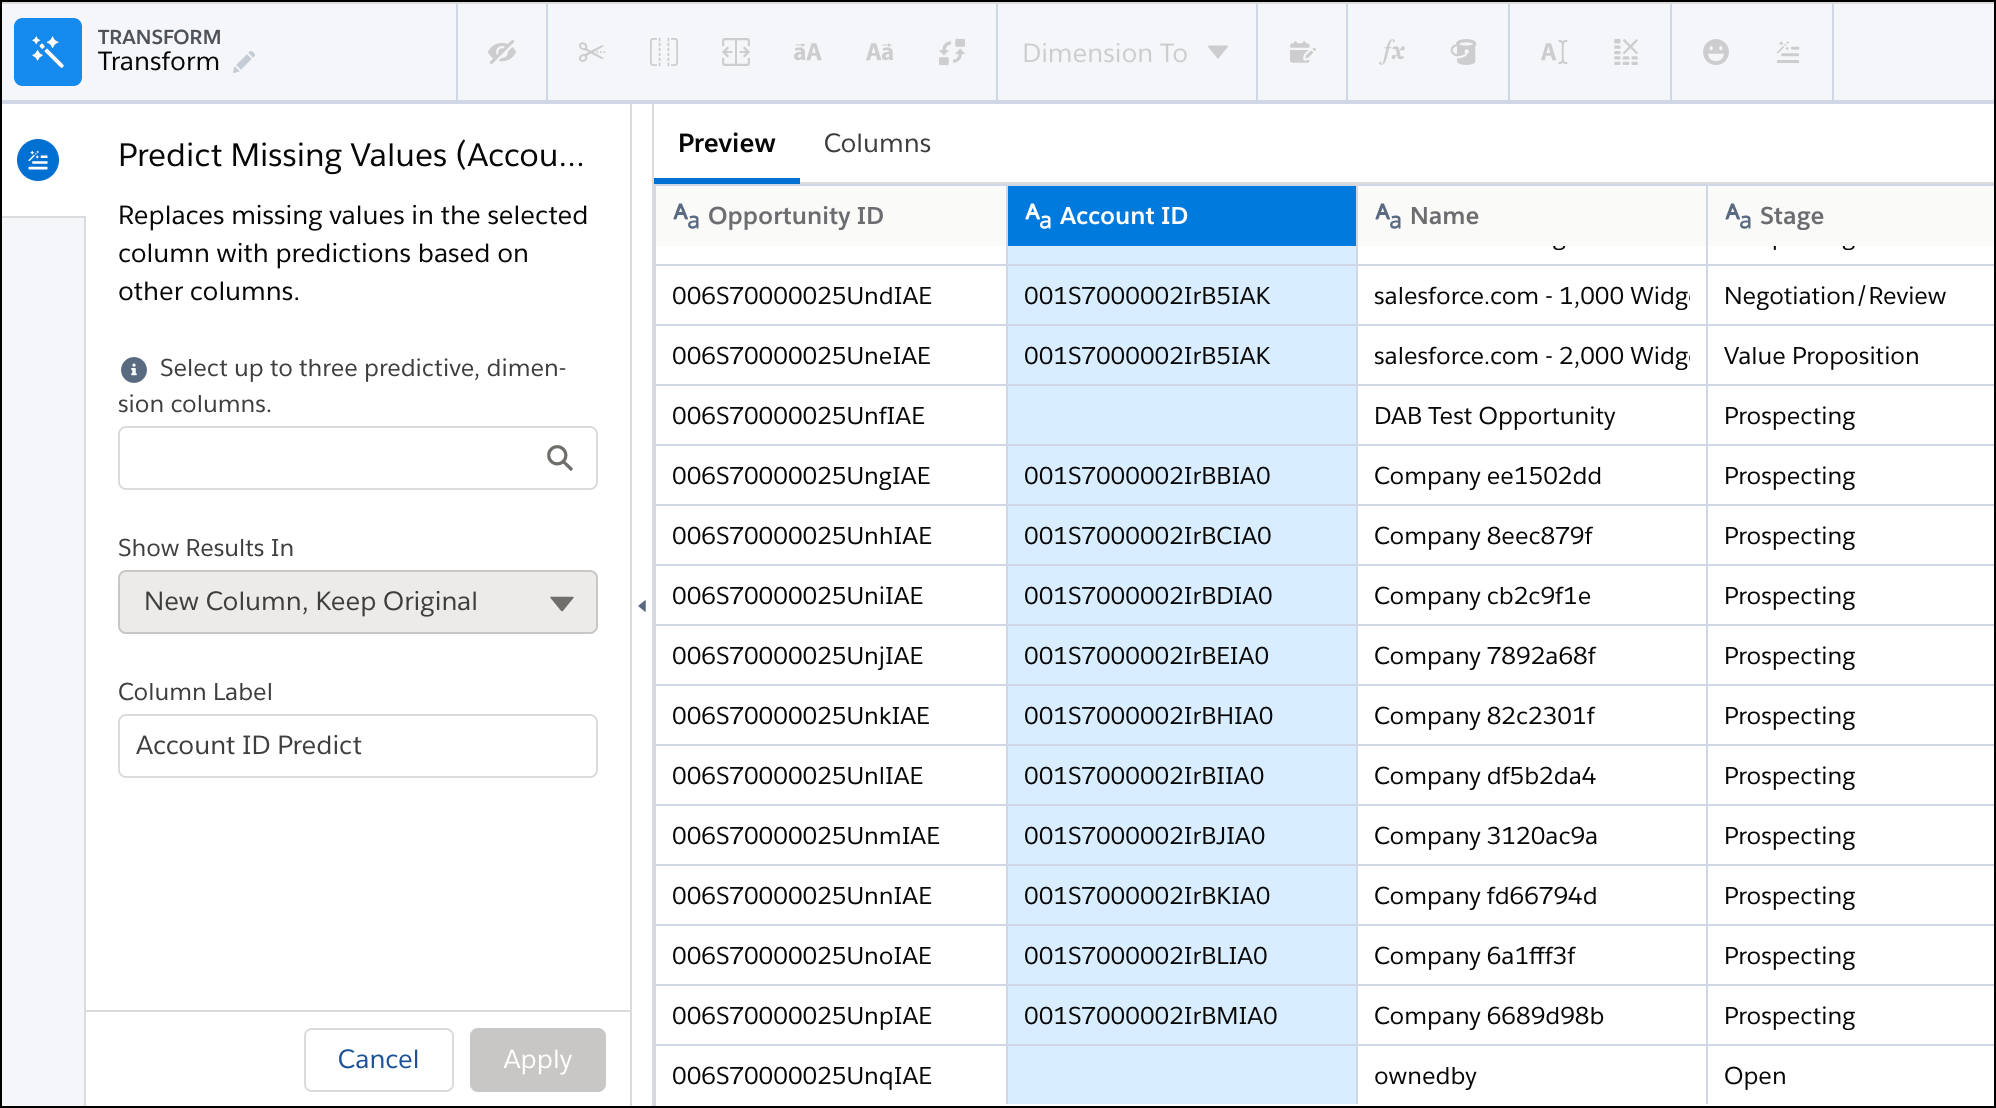
Task: Edit the Transform name with the pencil icon
Action: [x=243, y=61]
